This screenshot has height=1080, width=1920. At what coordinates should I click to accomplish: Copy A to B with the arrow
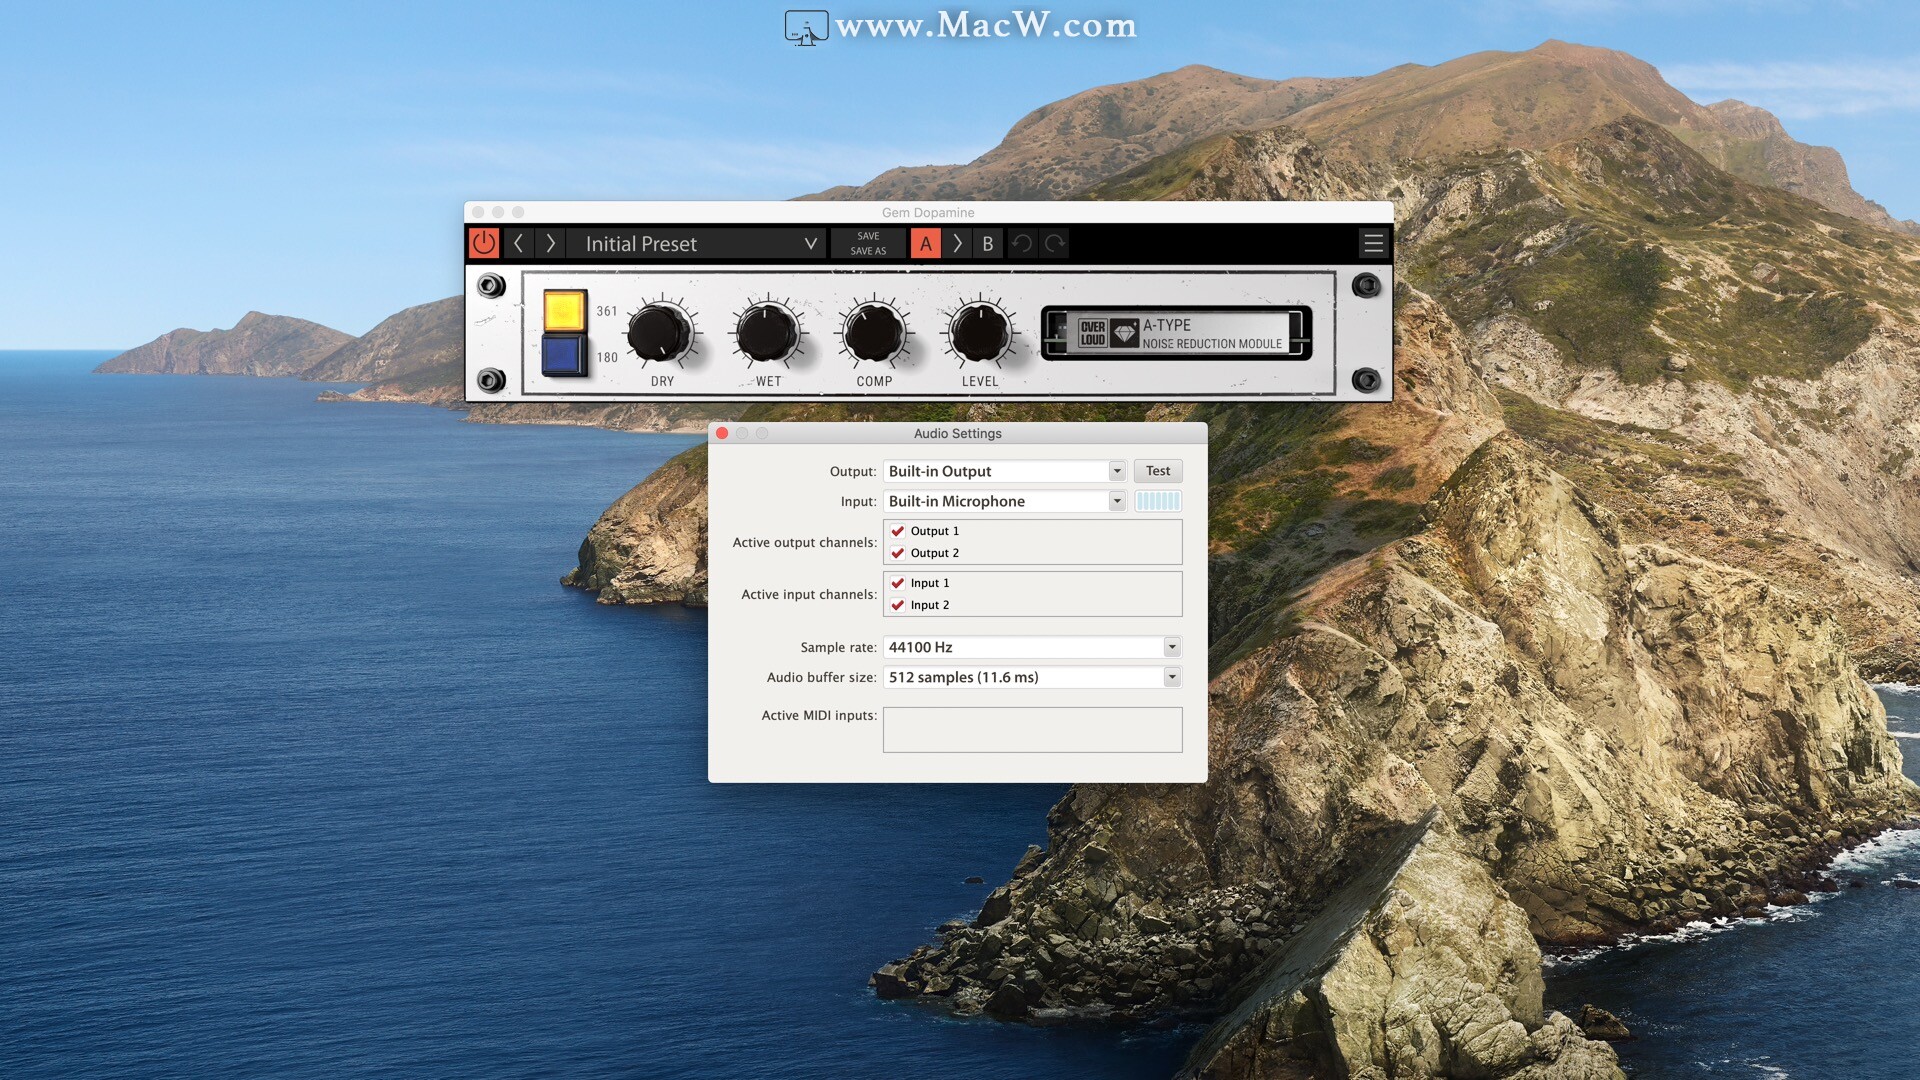[x=957, y=243]
